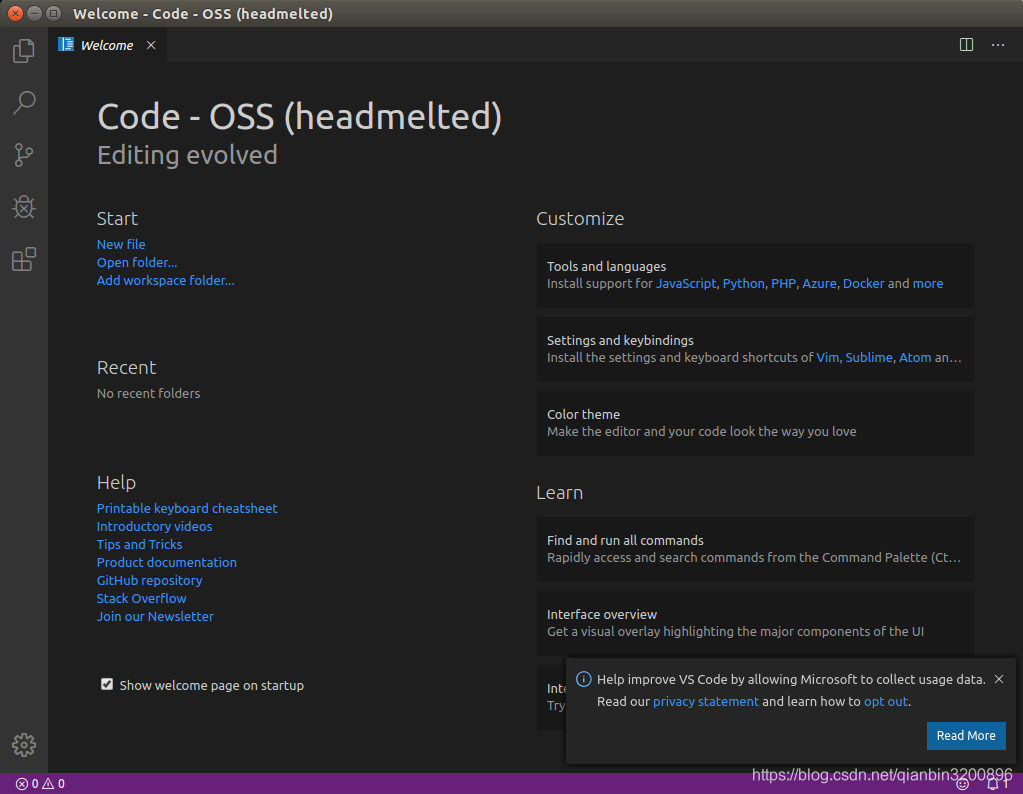Open Introductory videos link
The width and height of the screenshot is (1023, 794).
(154, 527)
